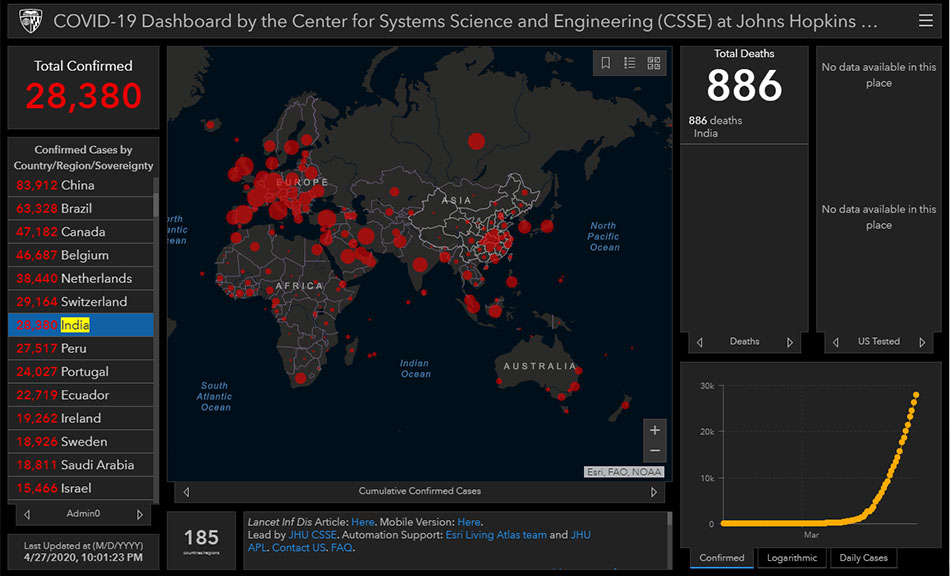Select Portugal in the country list
This screenshot has height=576, width=950.
81,372
